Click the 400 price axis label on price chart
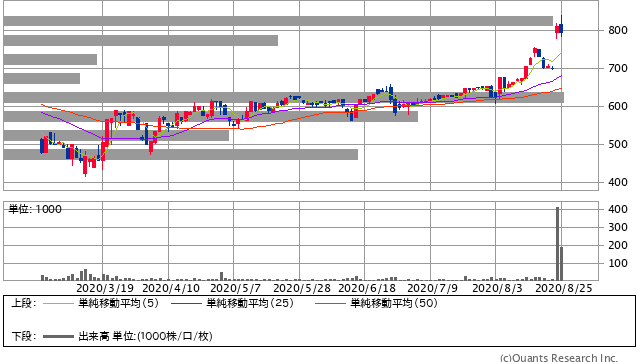 pos(618,182)
